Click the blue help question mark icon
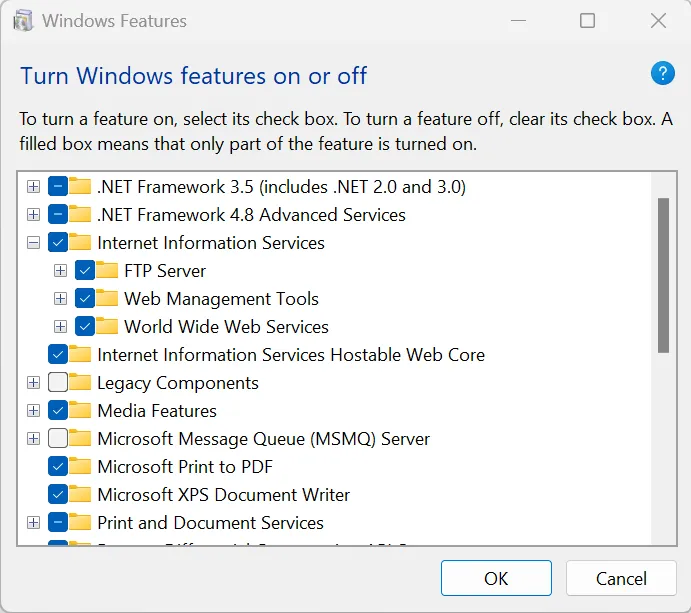This screenshot has height=613, width=691. 662,73
